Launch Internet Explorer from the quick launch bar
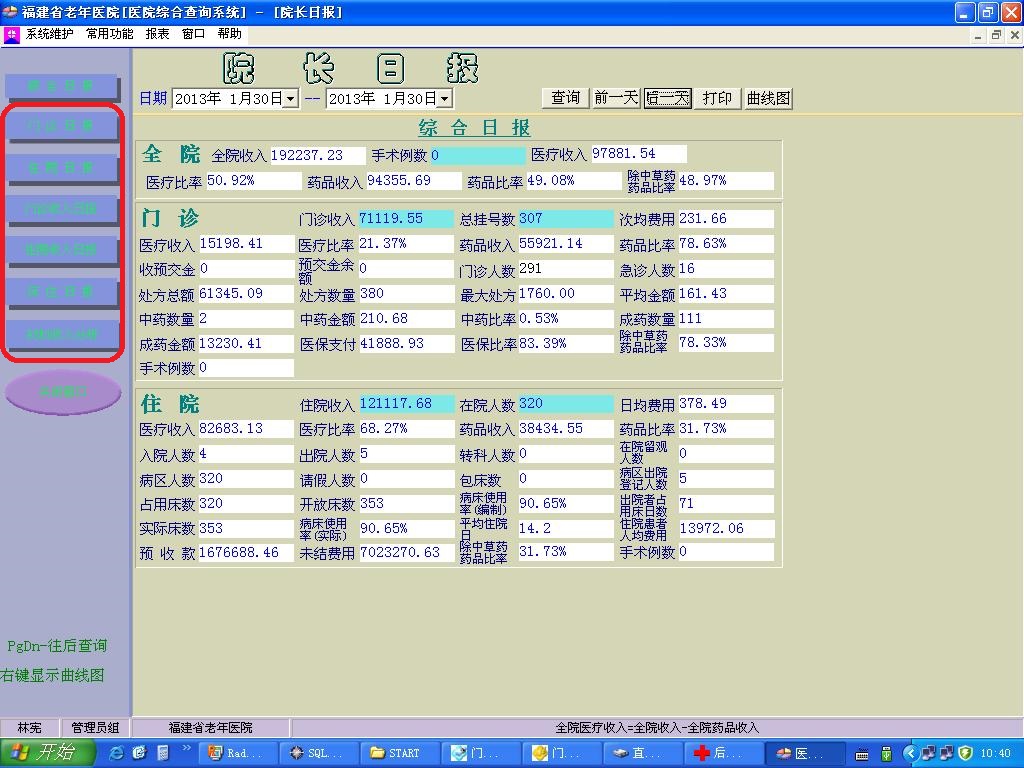The width and height of the screenshot is (1024, 768). (x=118, y=753)
